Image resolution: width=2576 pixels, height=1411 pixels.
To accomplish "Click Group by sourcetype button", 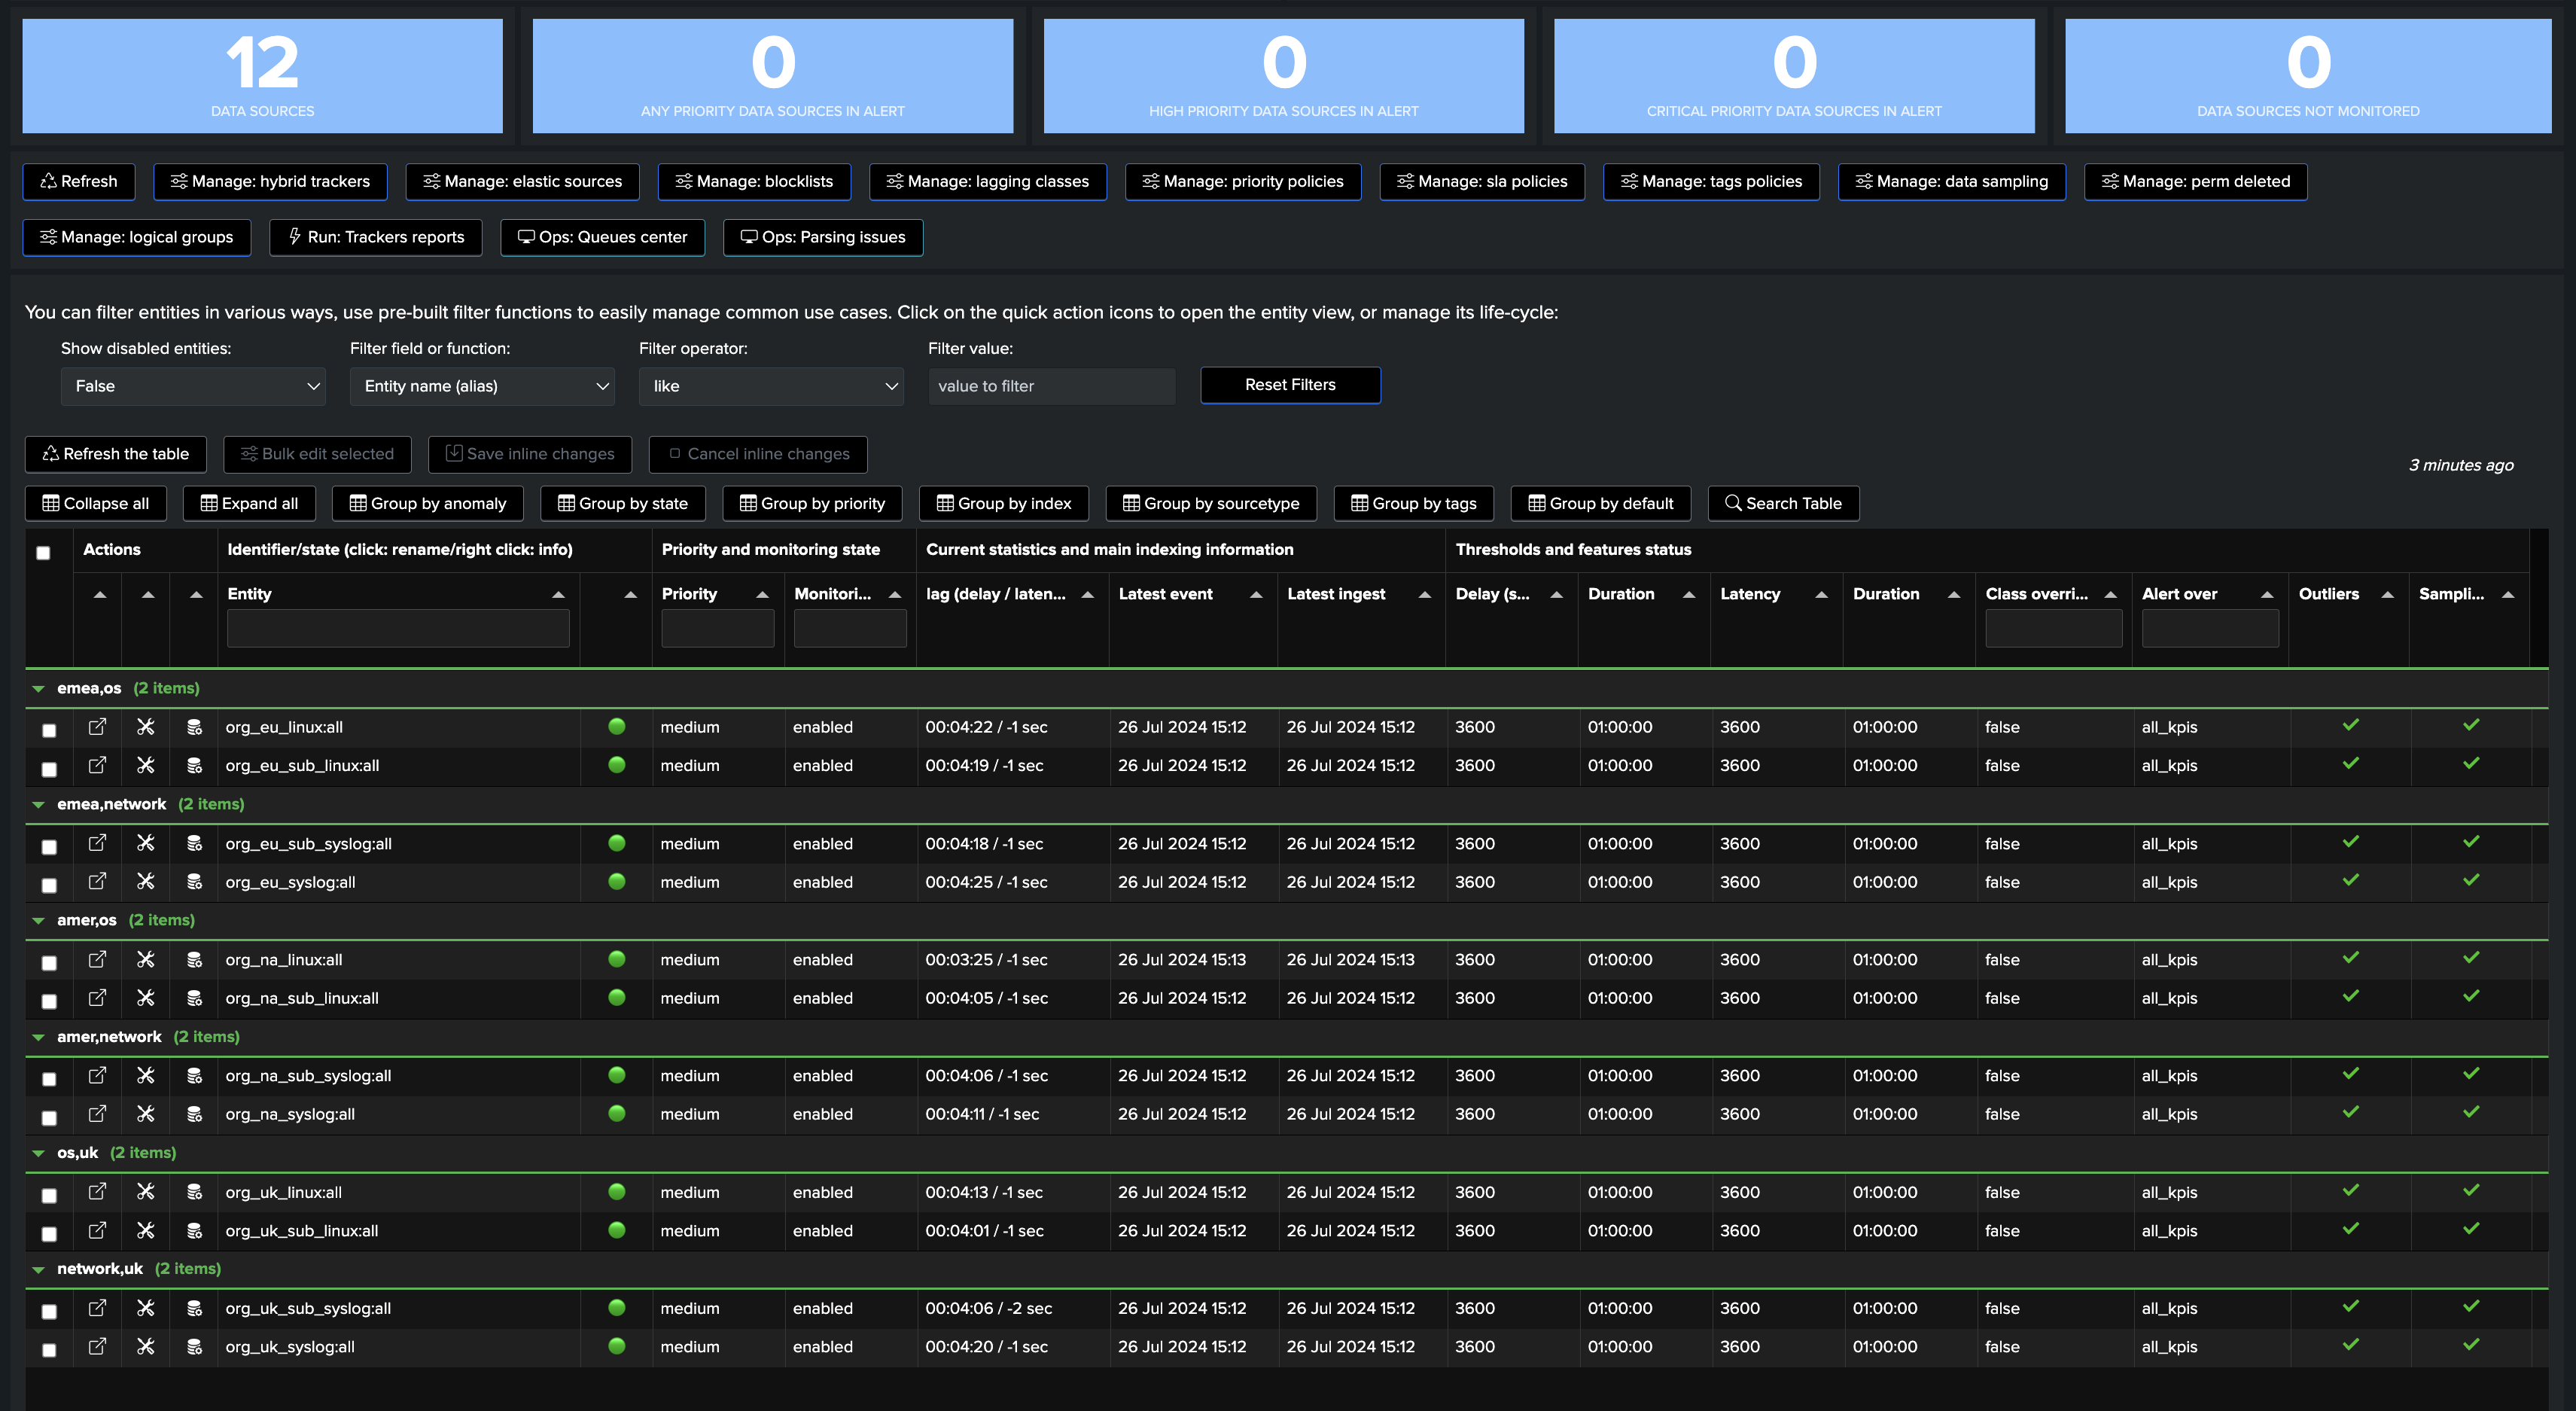I will 1211,503.
